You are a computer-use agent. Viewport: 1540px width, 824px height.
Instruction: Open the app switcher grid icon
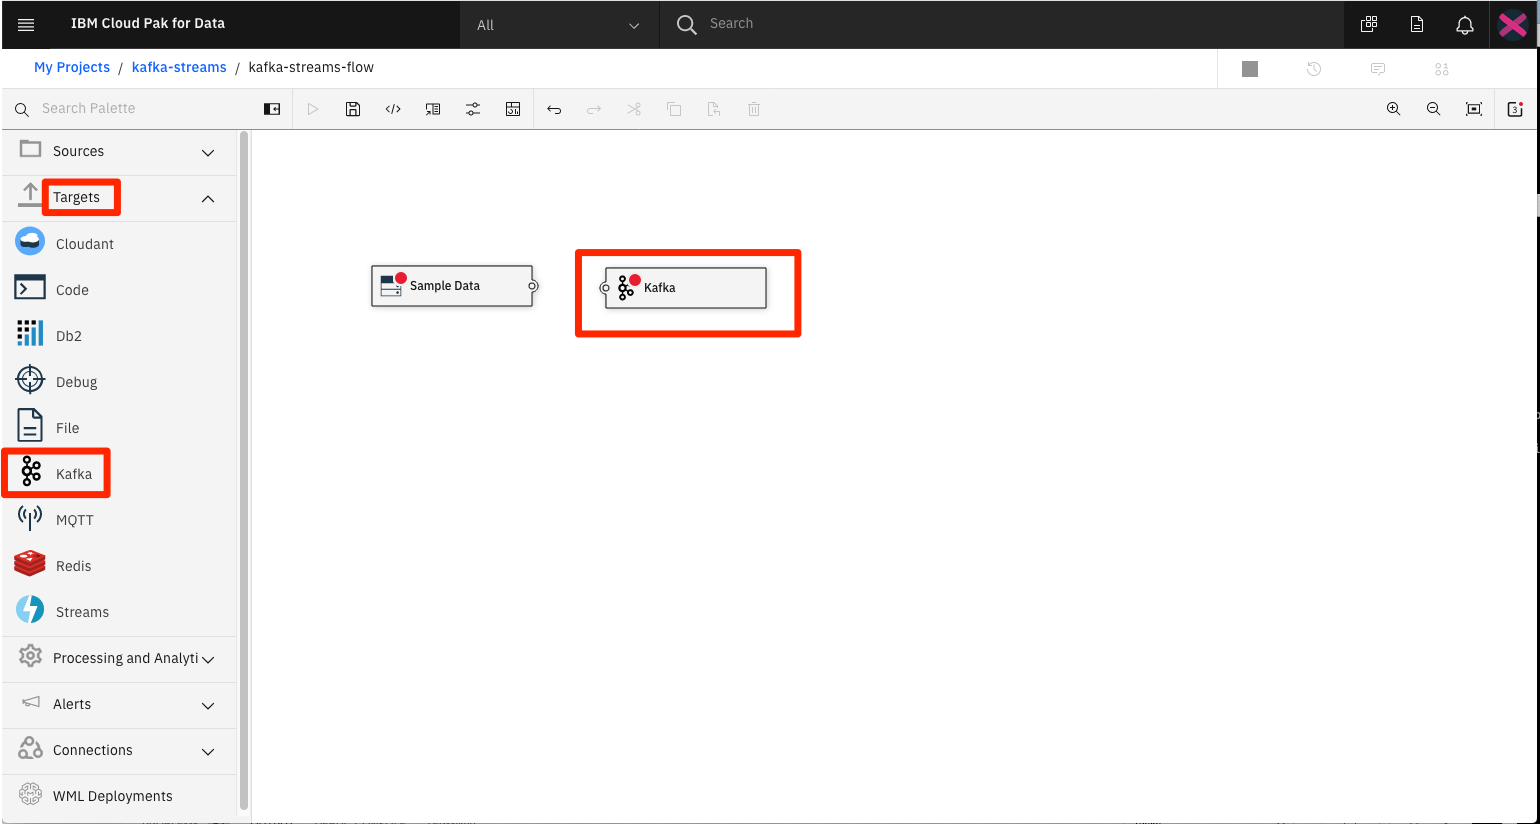[x=1369, y=25]
